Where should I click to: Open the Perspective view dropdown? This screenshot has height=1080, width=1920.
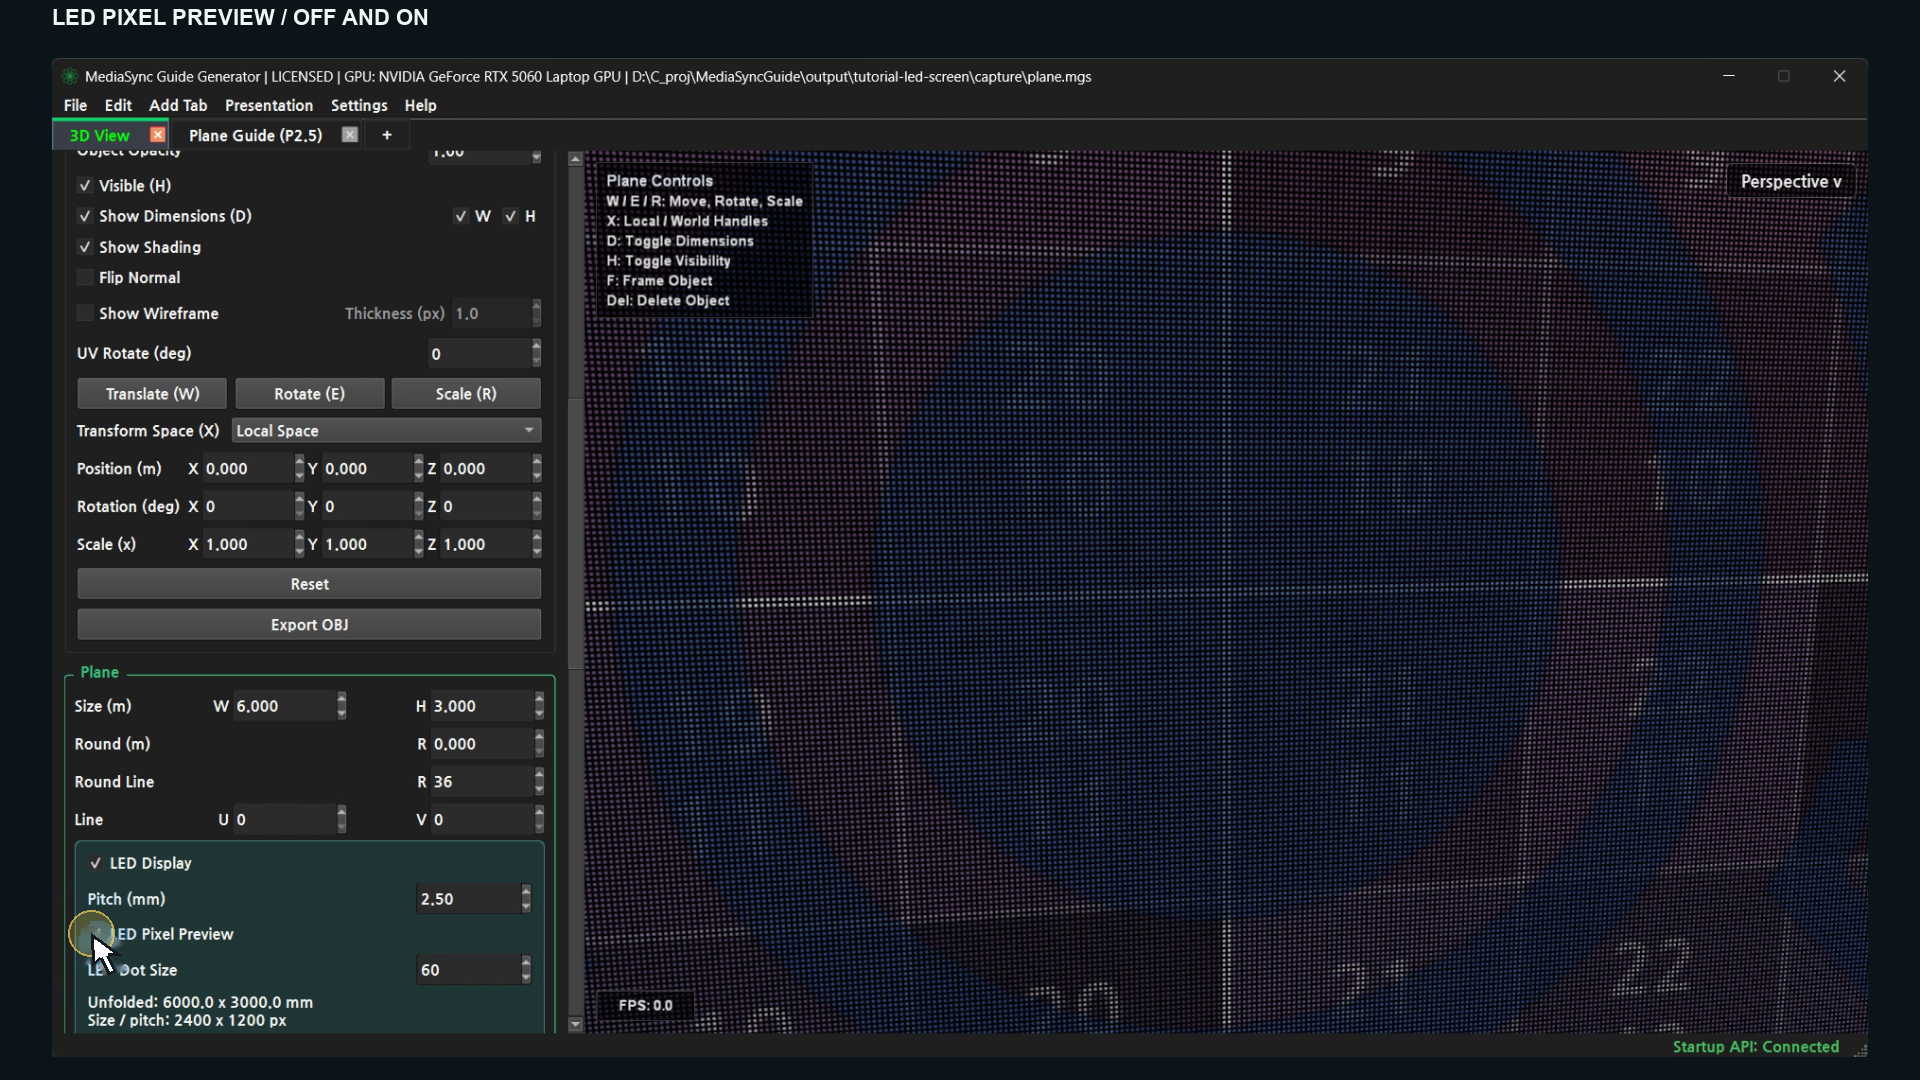tap(1790, 182)
